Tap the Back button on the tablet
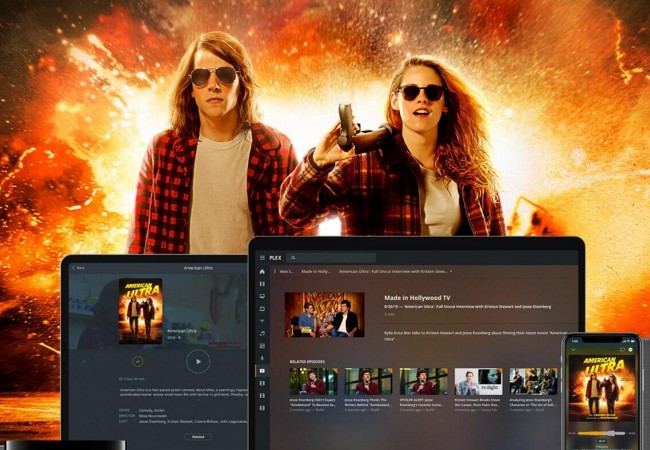This screenshot has height=450, width=650. (x=78, y=268)
